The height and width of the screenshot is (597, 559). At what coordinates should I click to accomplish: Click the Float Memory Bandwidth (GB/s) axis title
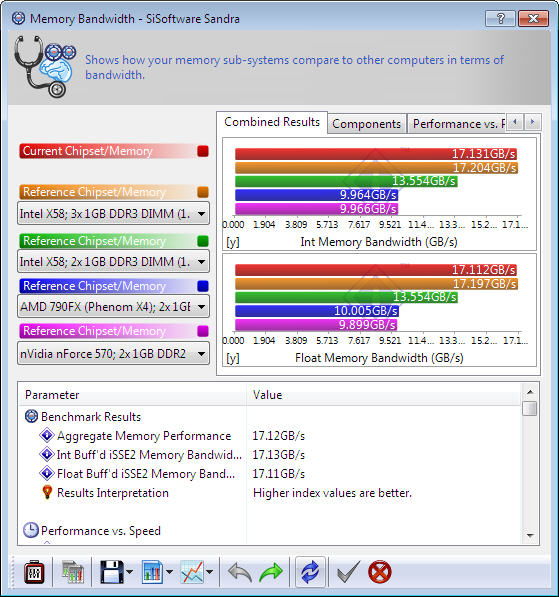[x=379, y=358]
